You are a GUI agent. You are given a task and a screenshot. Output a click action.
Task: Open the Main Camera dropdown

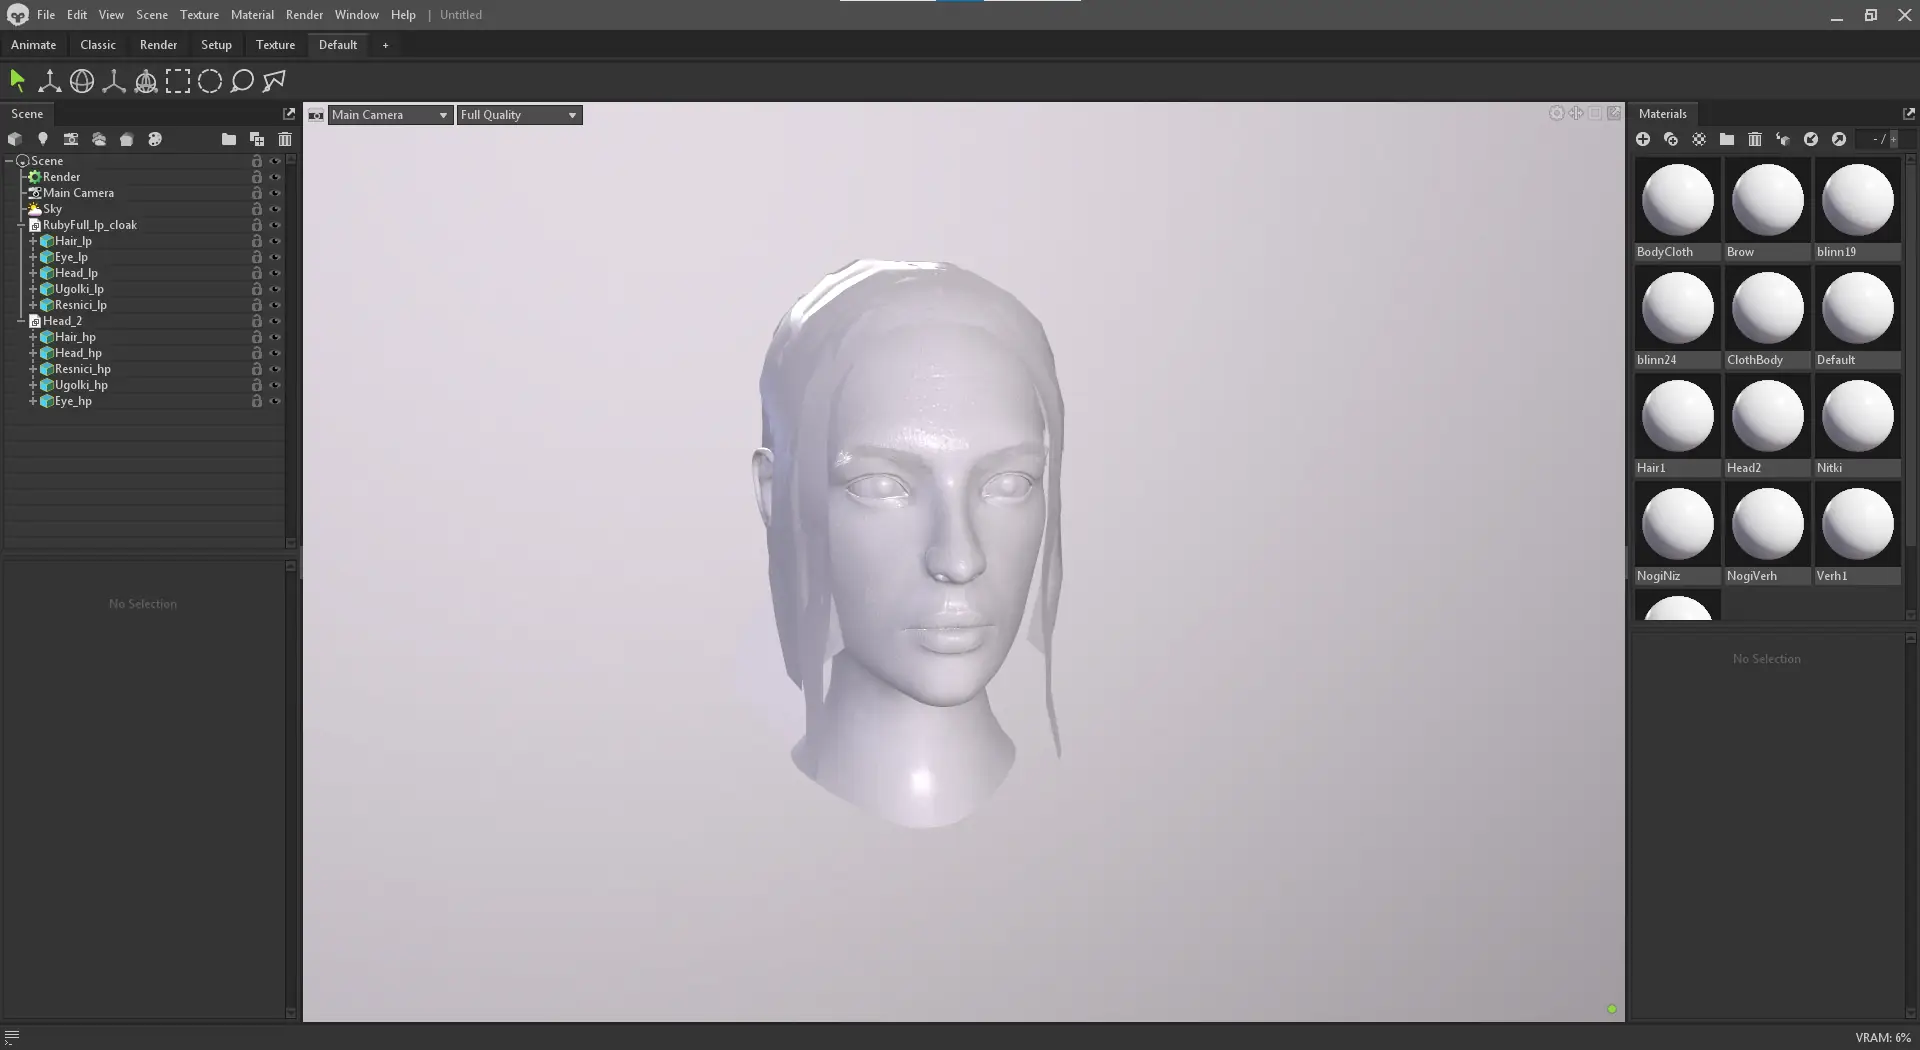coord(390,115)
